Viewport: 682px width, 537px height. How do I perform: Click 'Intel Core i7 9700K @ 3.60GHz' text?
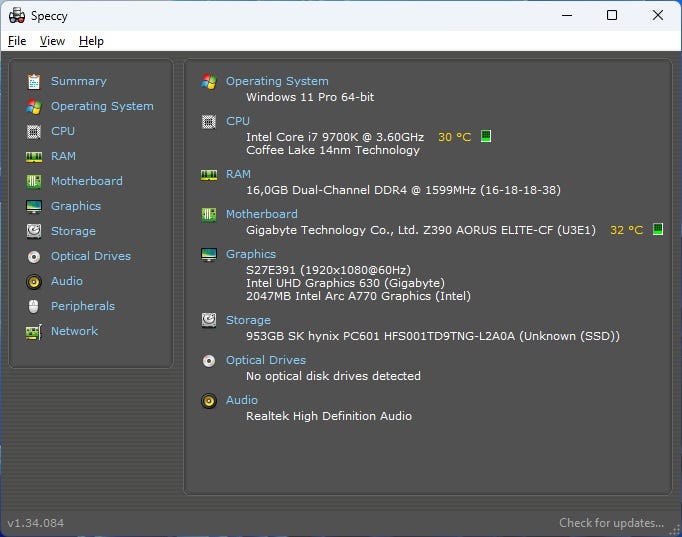point(335,137)
